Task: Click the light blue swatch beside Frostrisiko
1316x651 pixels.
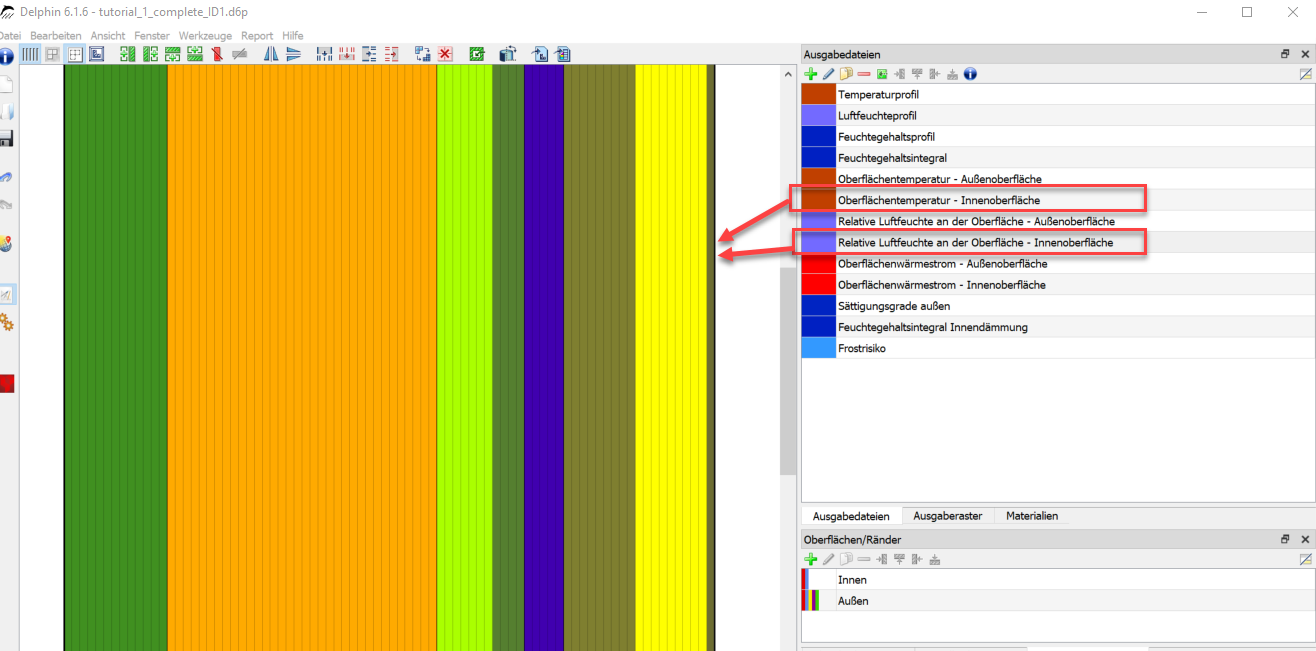Action: pyautogui.click(x=818, y=348)
